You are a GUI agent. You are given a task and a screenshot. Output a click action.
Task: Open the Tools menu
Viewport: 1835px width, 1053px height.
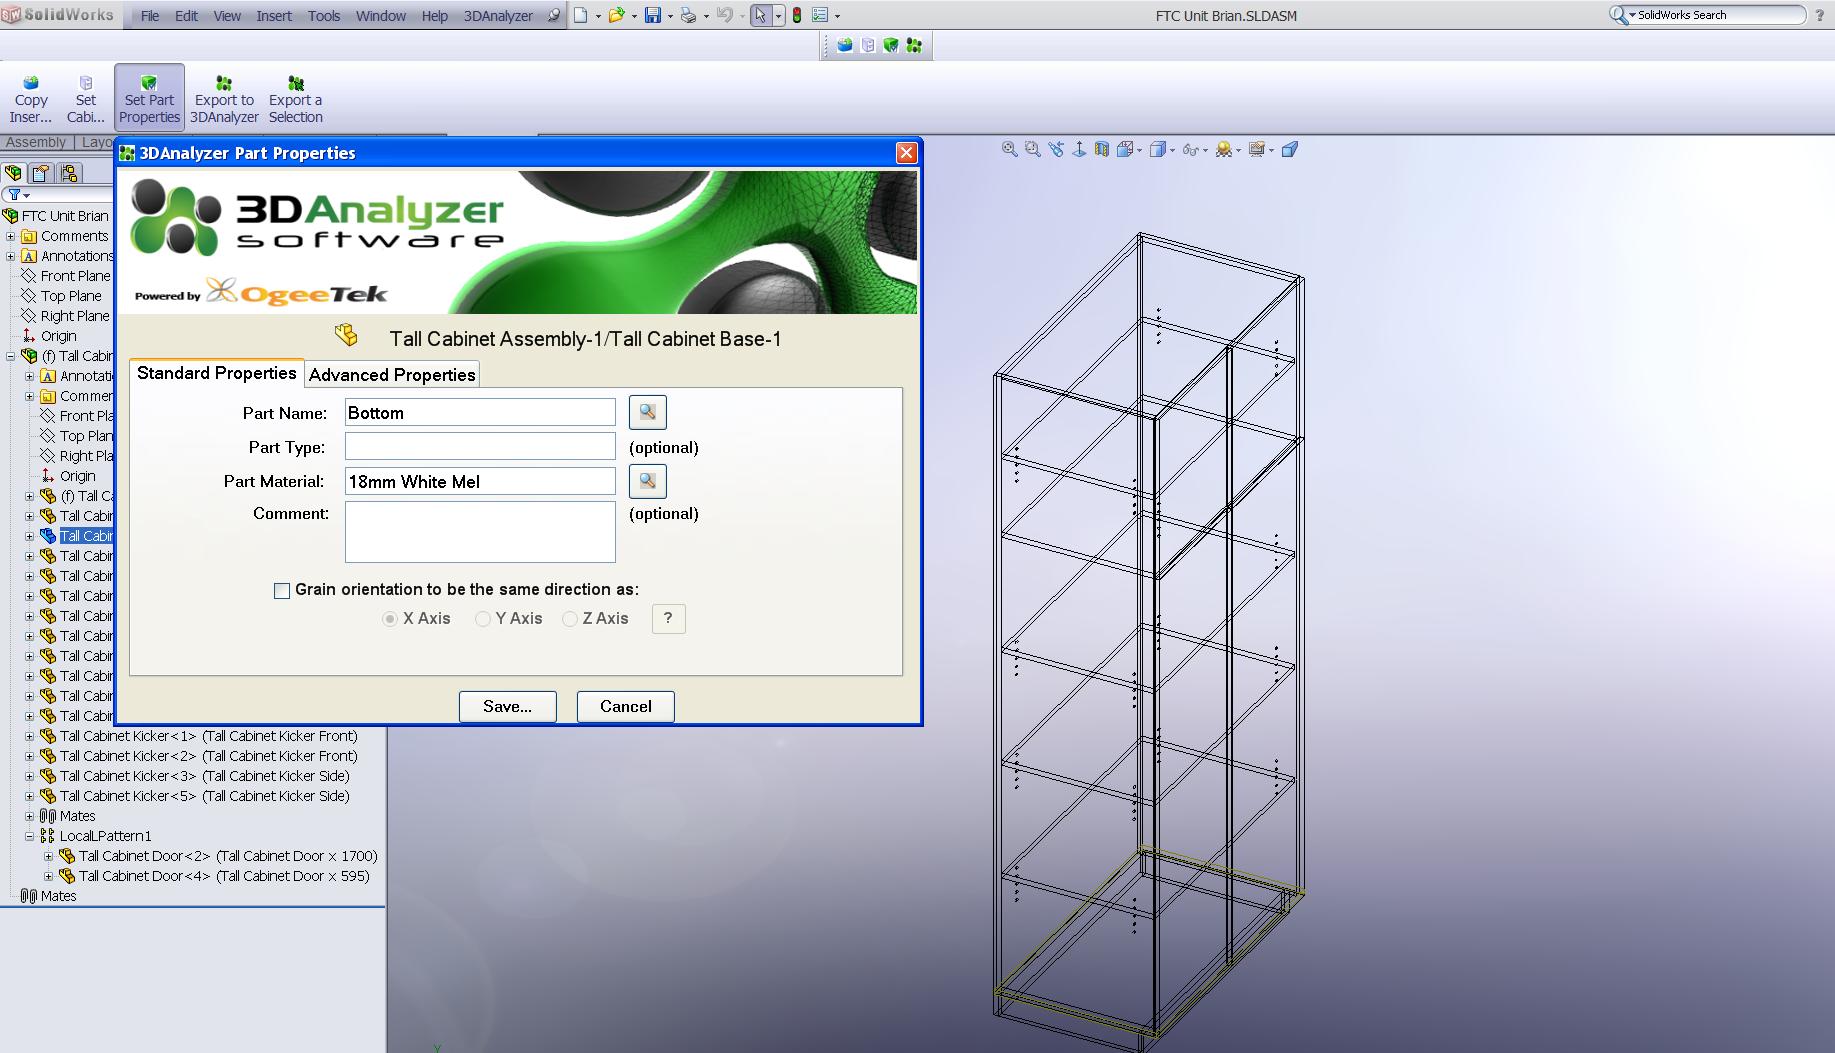tap(324, 16)
